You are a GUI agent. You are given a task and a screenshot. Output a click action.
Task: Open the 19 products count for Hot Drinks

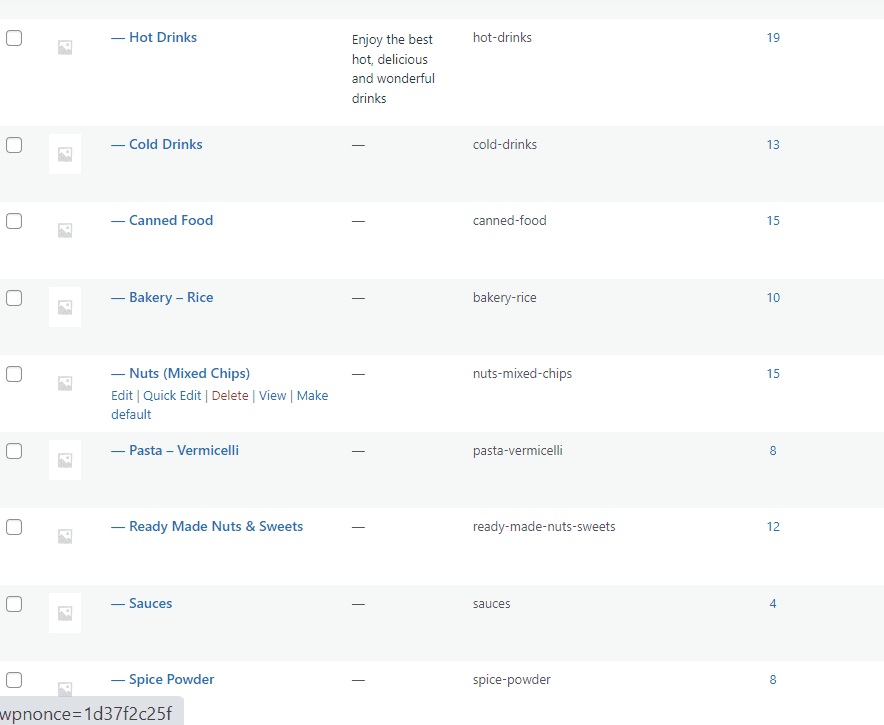point(773,38)
